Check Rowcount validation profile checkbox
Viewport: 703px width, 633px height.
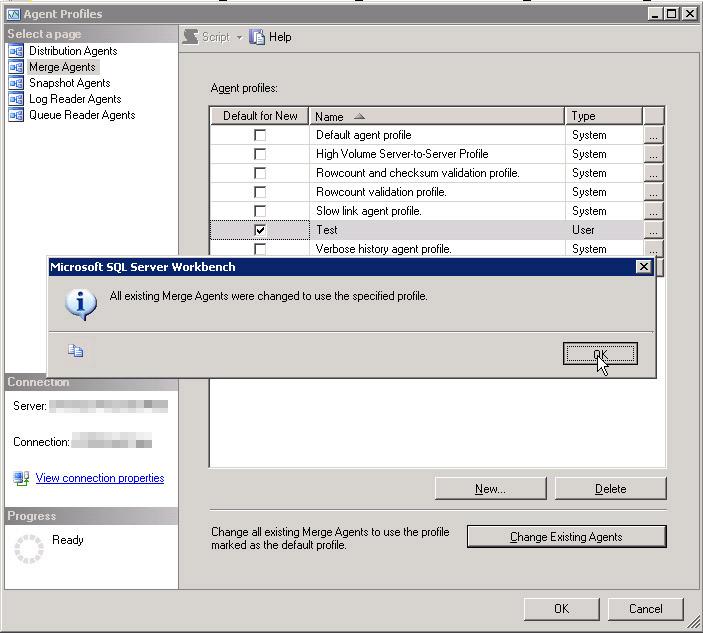260,192
